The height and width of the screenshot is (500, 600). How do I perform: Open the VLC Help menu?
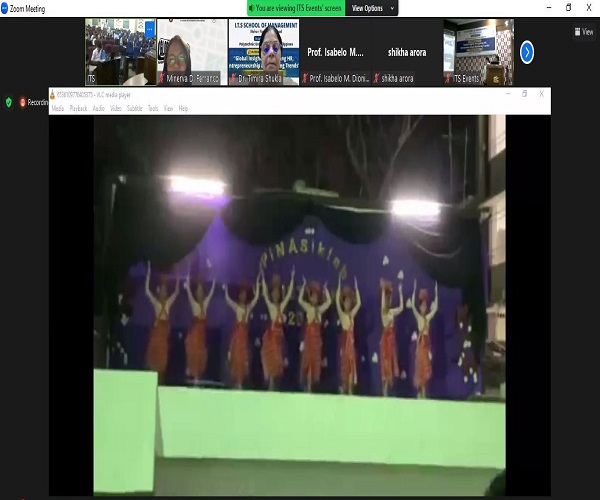coord(183,109)
